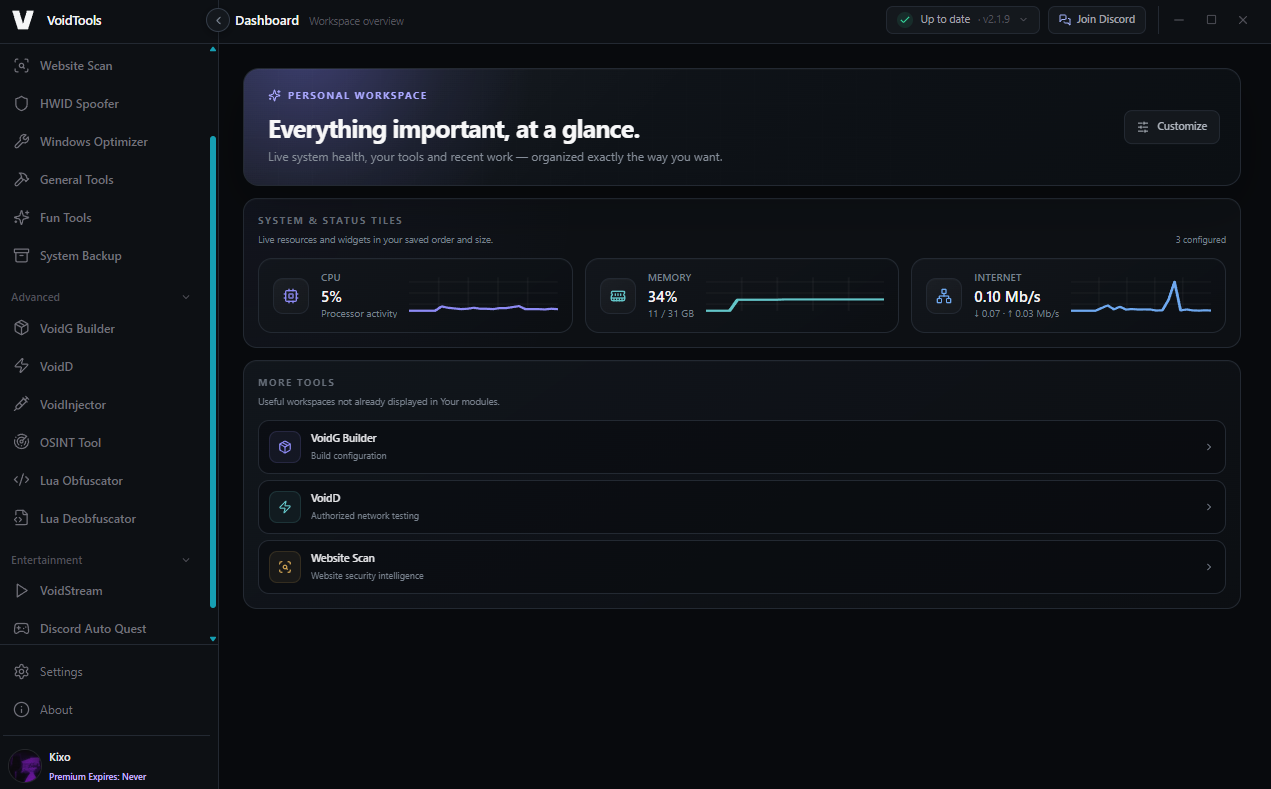Screen dimensions: 1271x789
Task: Select OSINT Tool in sidebar
Action: [104, 443]
